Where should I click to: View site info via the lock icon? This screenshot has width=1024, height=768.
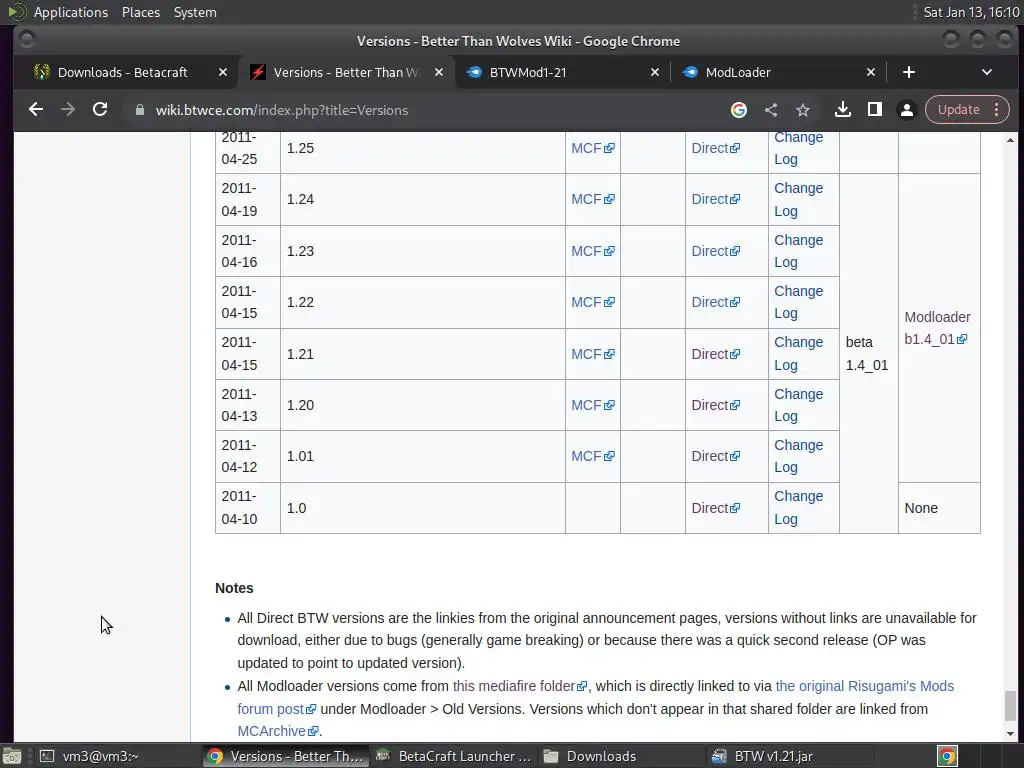pos(139,110)
